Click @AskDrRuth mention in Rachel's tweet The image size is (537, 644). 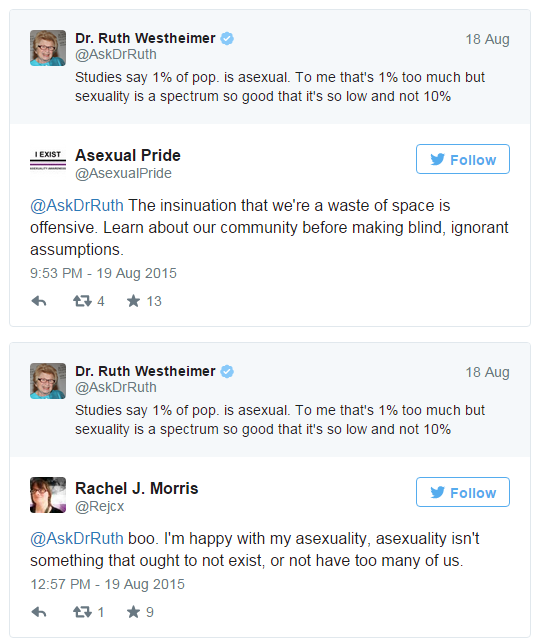tap(77, 538)
